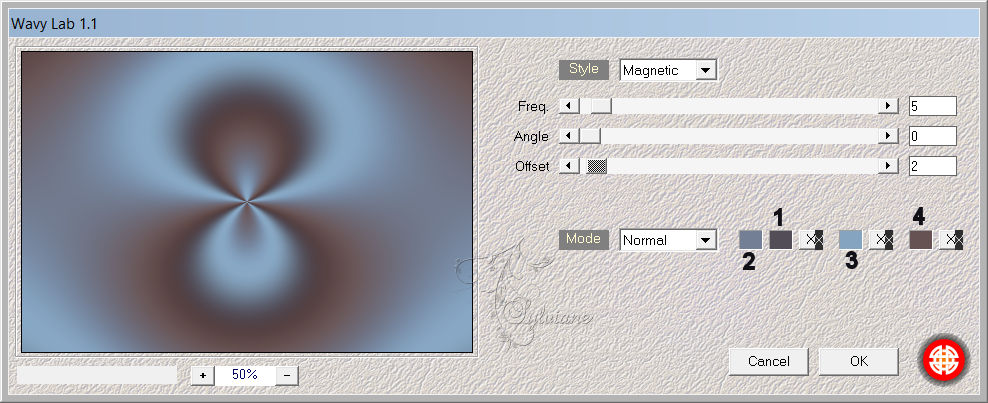Click the 50% zoom level text
The height and width of the screenshot is (403, 988).
[245, 375]
